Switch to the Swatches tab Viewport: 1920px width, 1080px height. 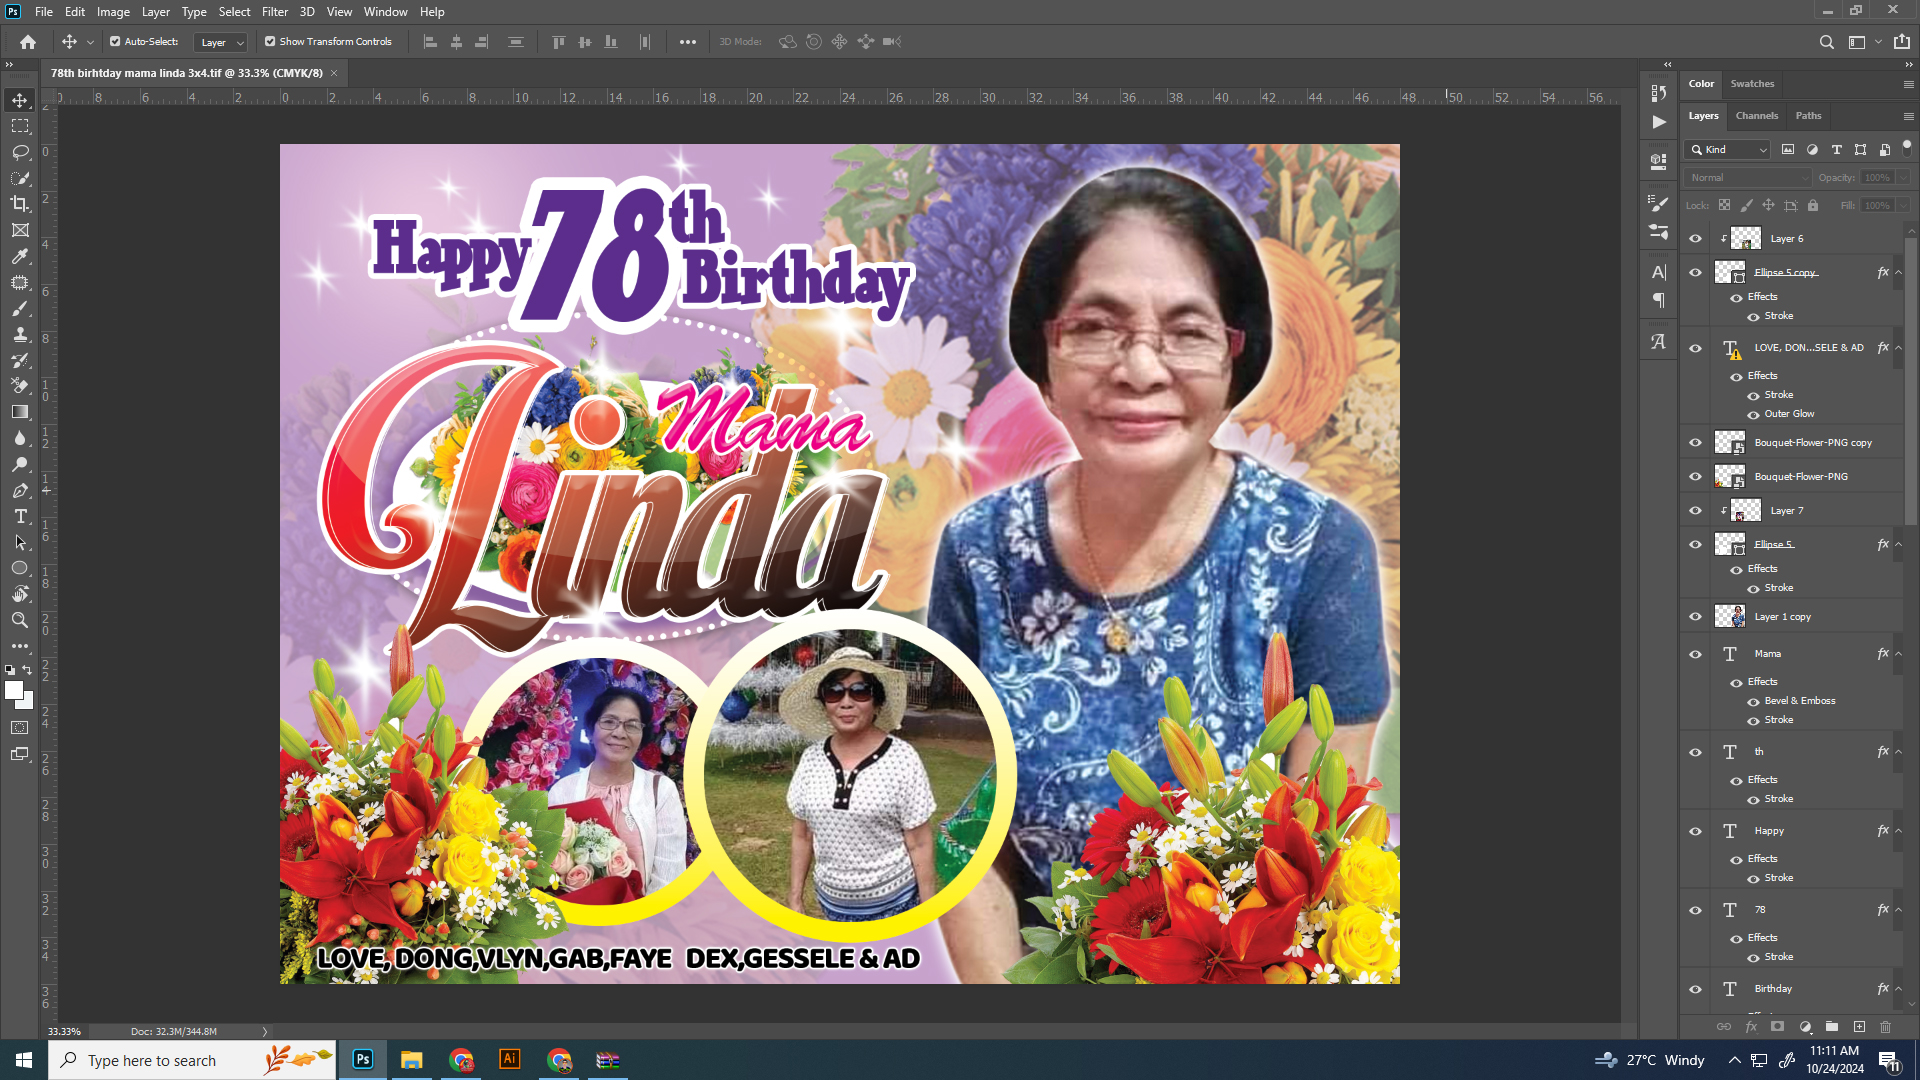[x=1752, y=84]
